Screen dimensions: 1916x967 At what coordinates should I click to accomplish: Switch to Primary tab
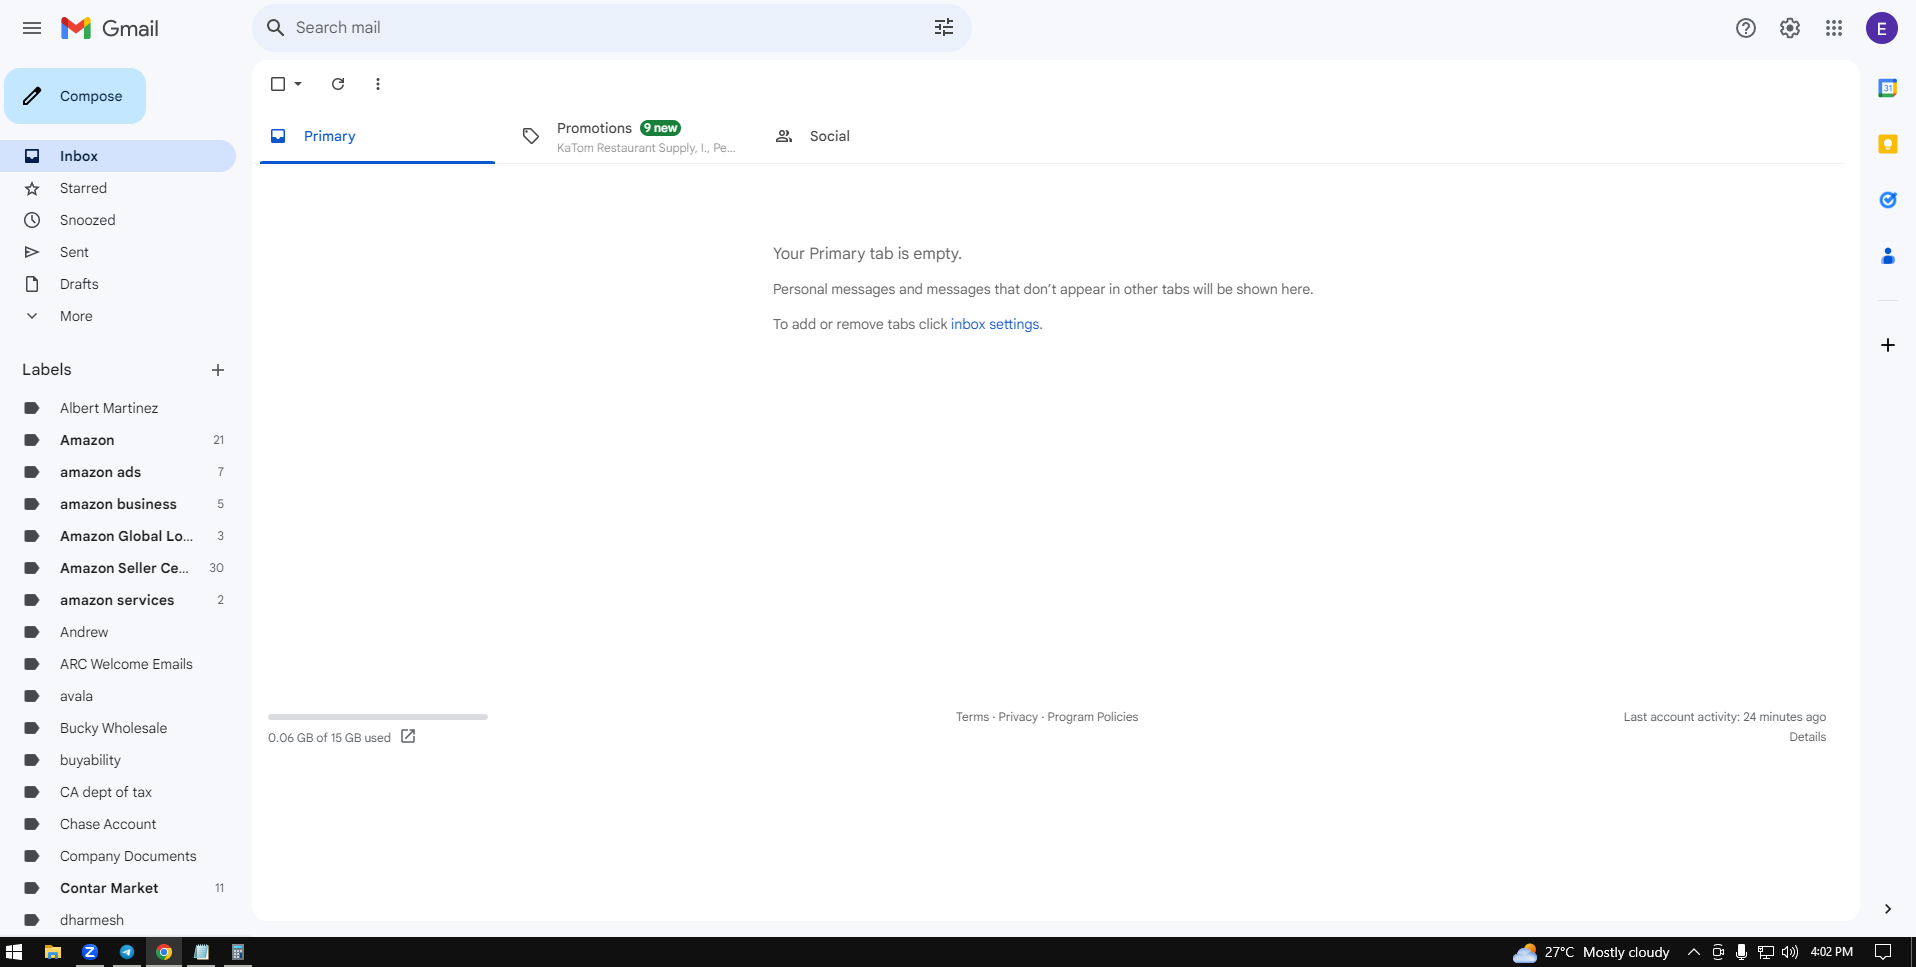pyautogui.click(x=377, y=136)
